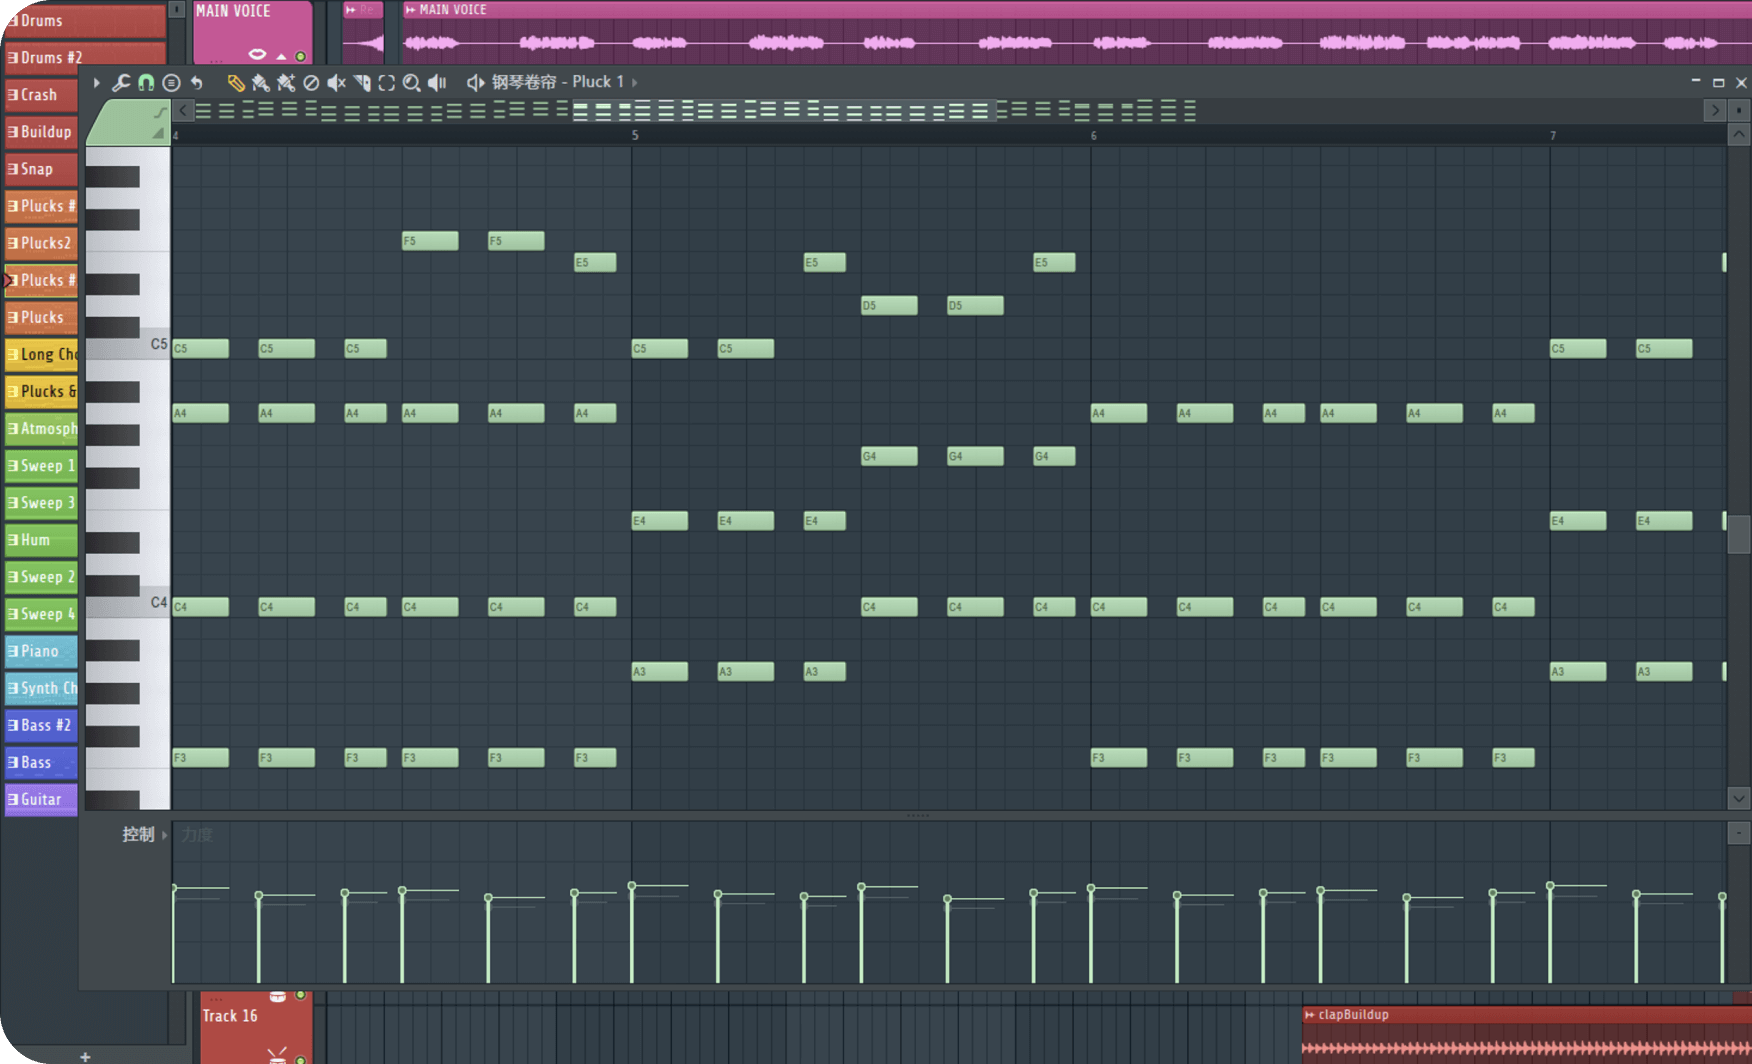Select the pencil Draw tool
Image resolution: width=1752 pixels, height=1064 pixels.
coord(236,82)
